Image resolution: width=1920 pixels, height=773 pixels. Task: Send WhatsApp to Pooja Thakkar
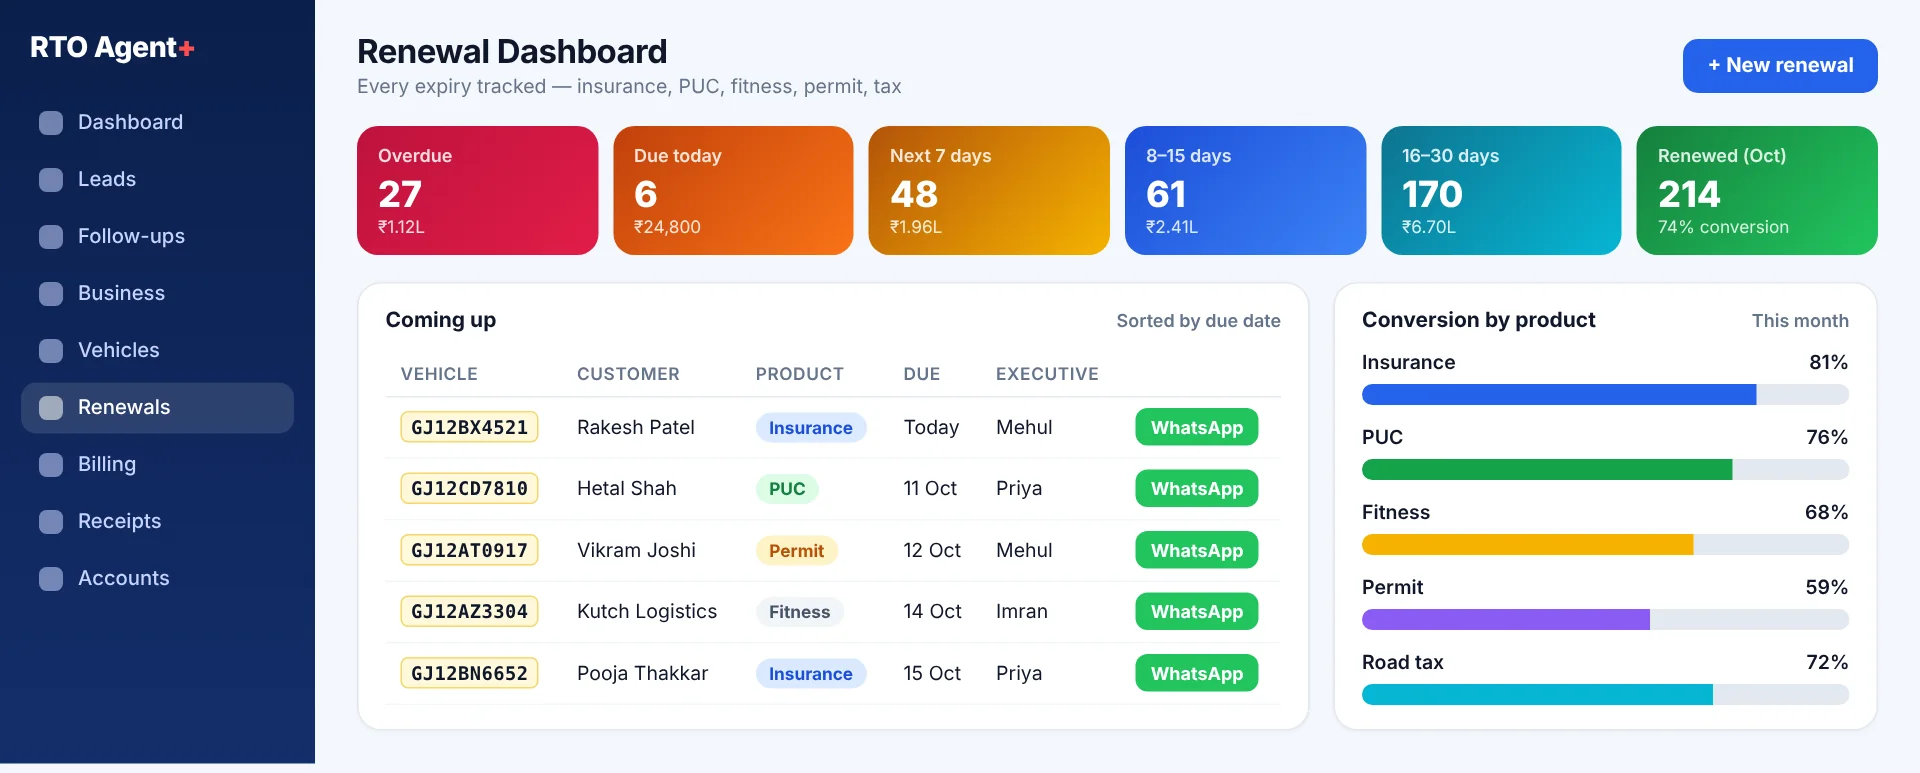coord(1197,674)
